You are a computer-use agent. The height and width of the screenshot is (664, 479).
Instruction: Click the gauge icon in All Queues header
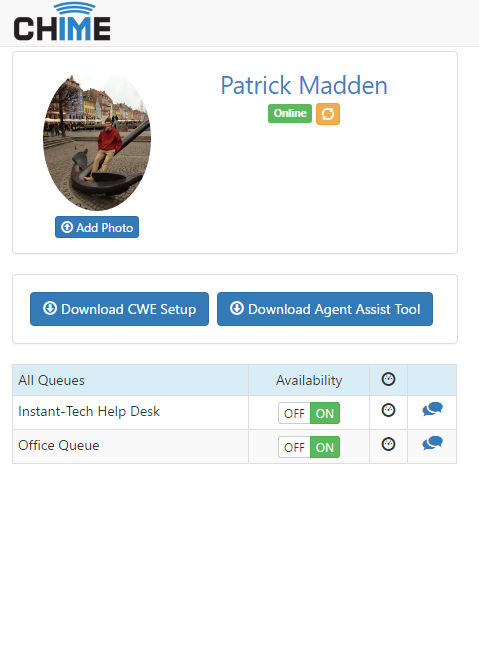tap(388, 379)
